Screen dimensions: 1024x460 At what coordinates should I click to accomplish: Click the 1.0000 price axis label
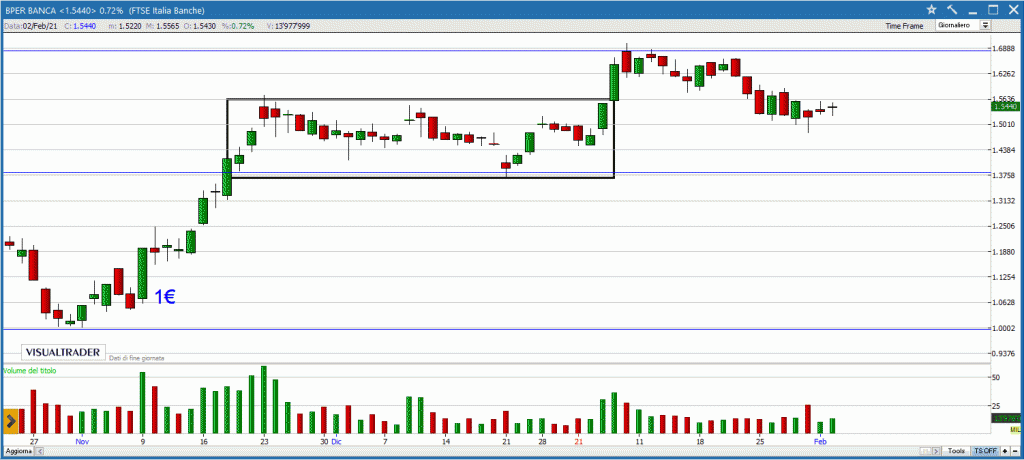point(1006,328)
